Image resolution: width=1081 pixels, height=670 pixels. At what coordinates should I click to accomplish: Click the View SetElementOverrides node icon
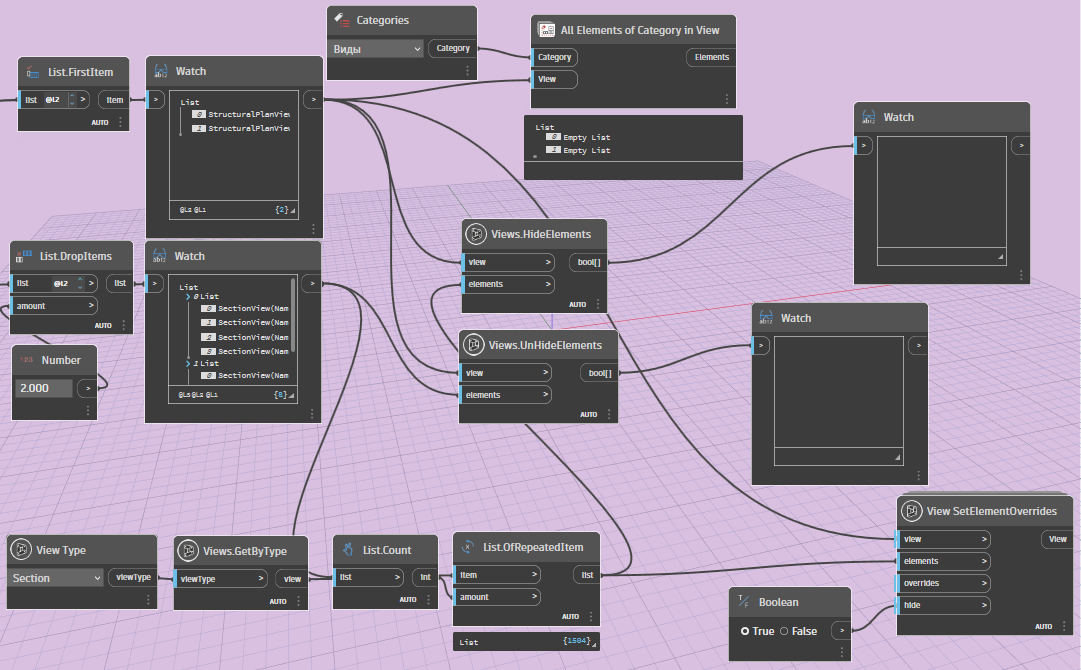tap(911, 511)
